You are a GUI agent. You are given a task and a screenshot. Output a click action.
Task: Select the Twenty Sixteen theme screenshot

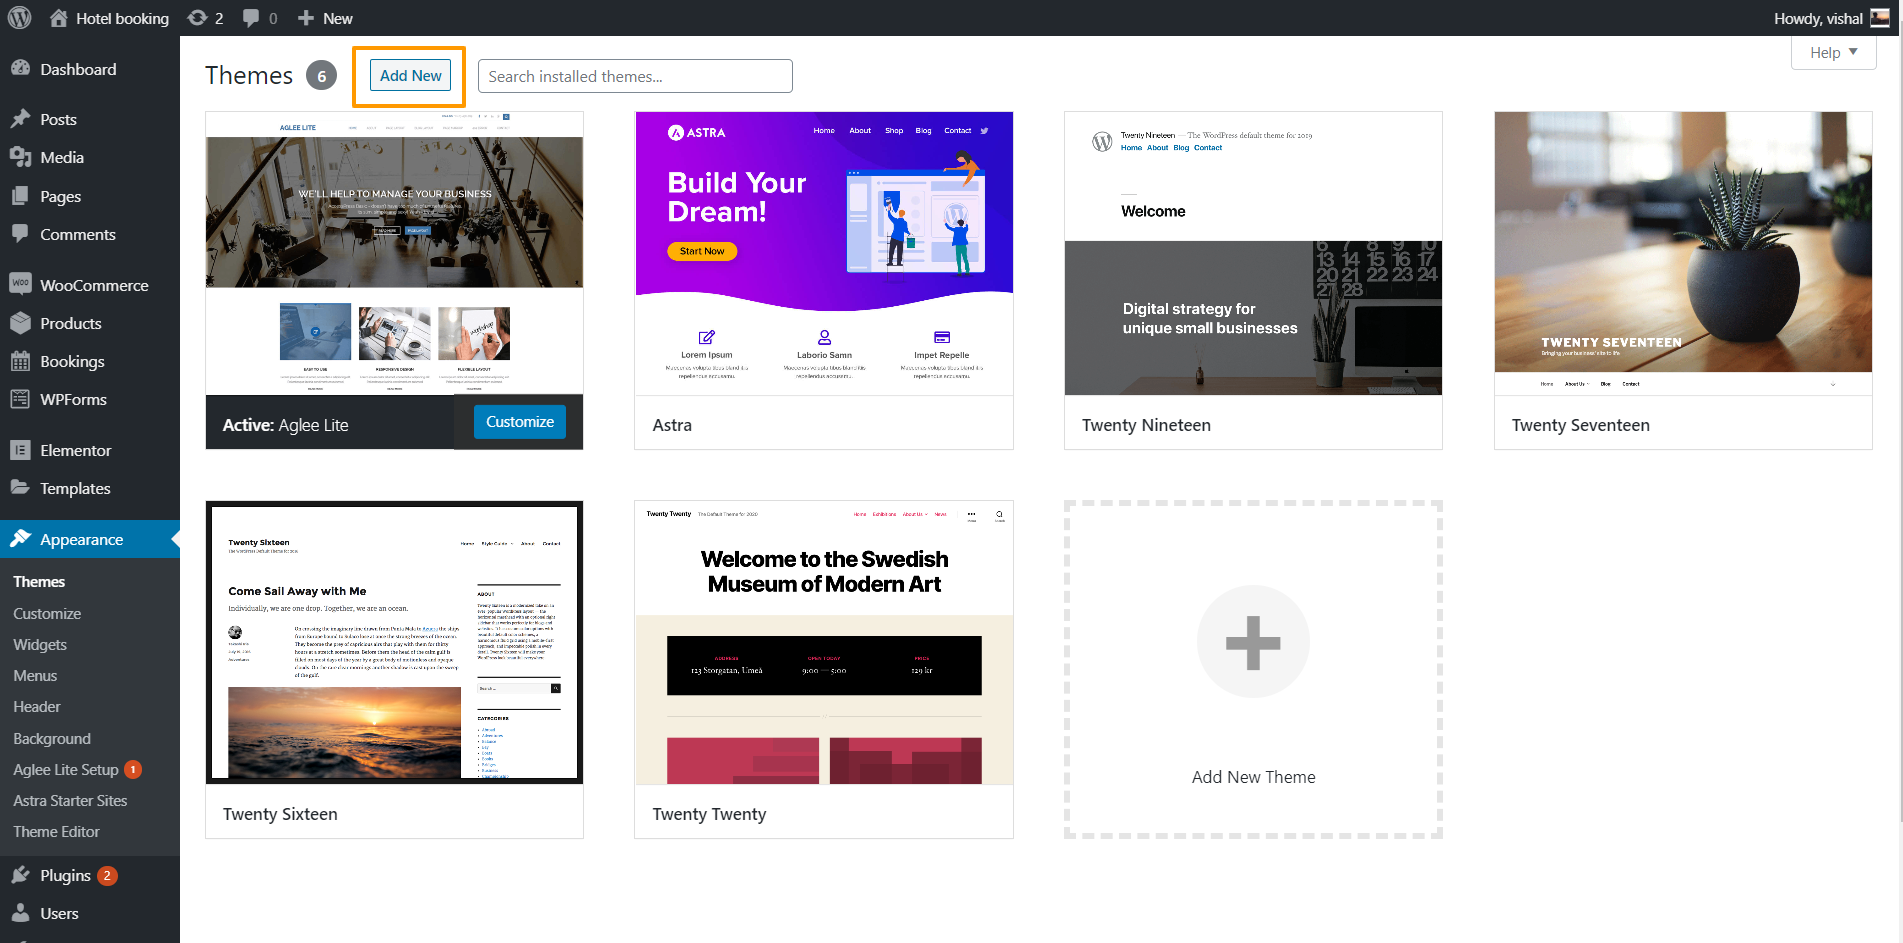(x=394, y=642)
